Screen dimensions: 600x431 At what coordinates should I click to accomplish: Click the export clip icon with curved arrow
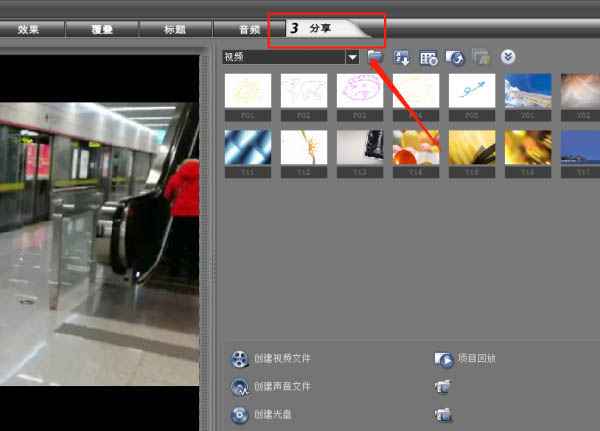pyautogui.click(x=455, y=58)
